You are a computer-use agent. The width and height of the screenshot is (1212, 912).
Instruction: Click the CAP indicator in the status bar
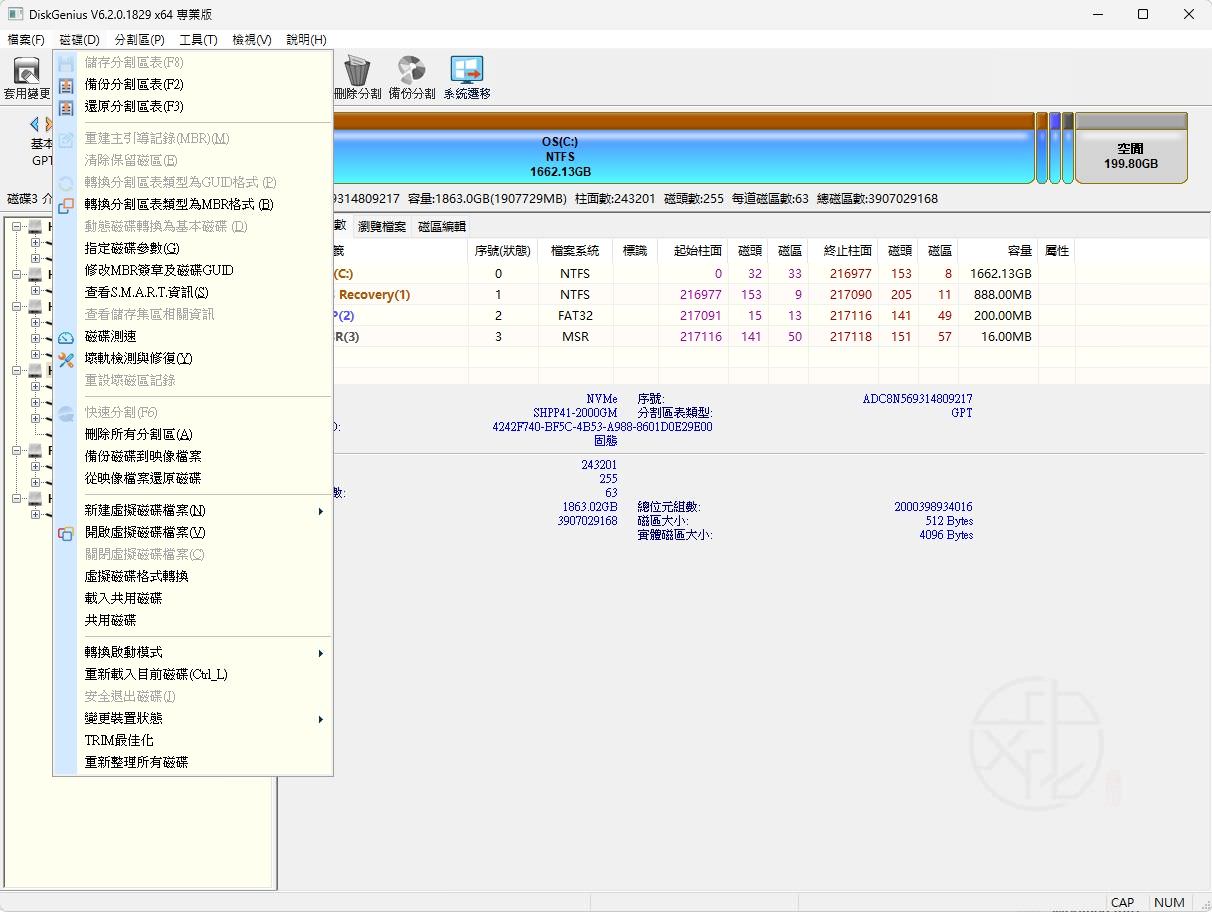[x=1123, y=902]
